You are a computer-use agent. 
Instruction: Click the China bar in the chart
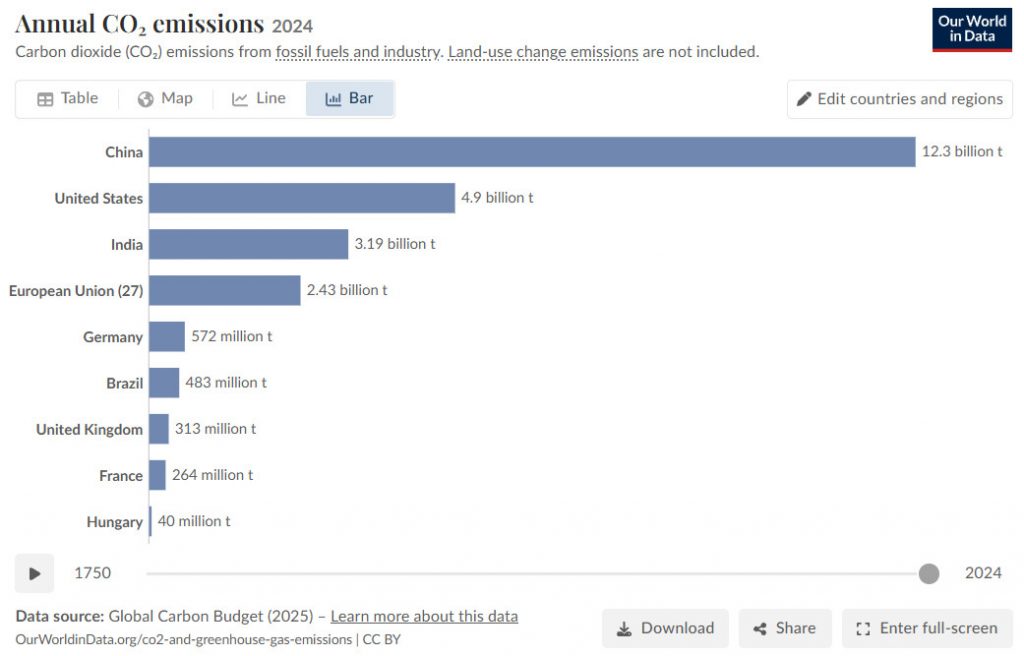pyautogui.click(x=532, y=152)
